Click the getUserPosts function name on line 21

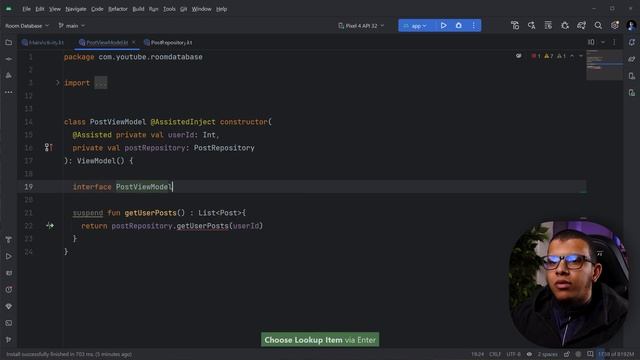pos(151,213)
